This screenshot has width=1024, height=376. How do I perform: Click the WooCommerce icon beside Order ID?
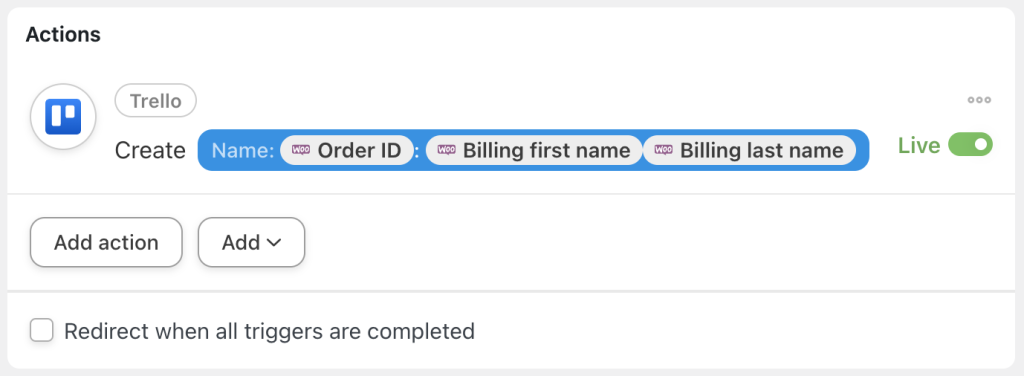300,149
